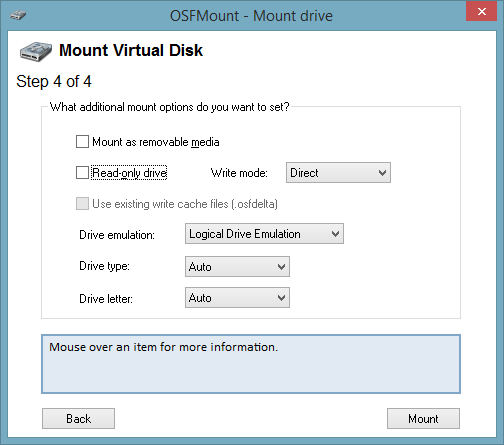Image resolution: width=504 pixels, height=445 pixels.
Task: Click the 'Step 4 of 4' heading
Action: click(x=54, y=82)
